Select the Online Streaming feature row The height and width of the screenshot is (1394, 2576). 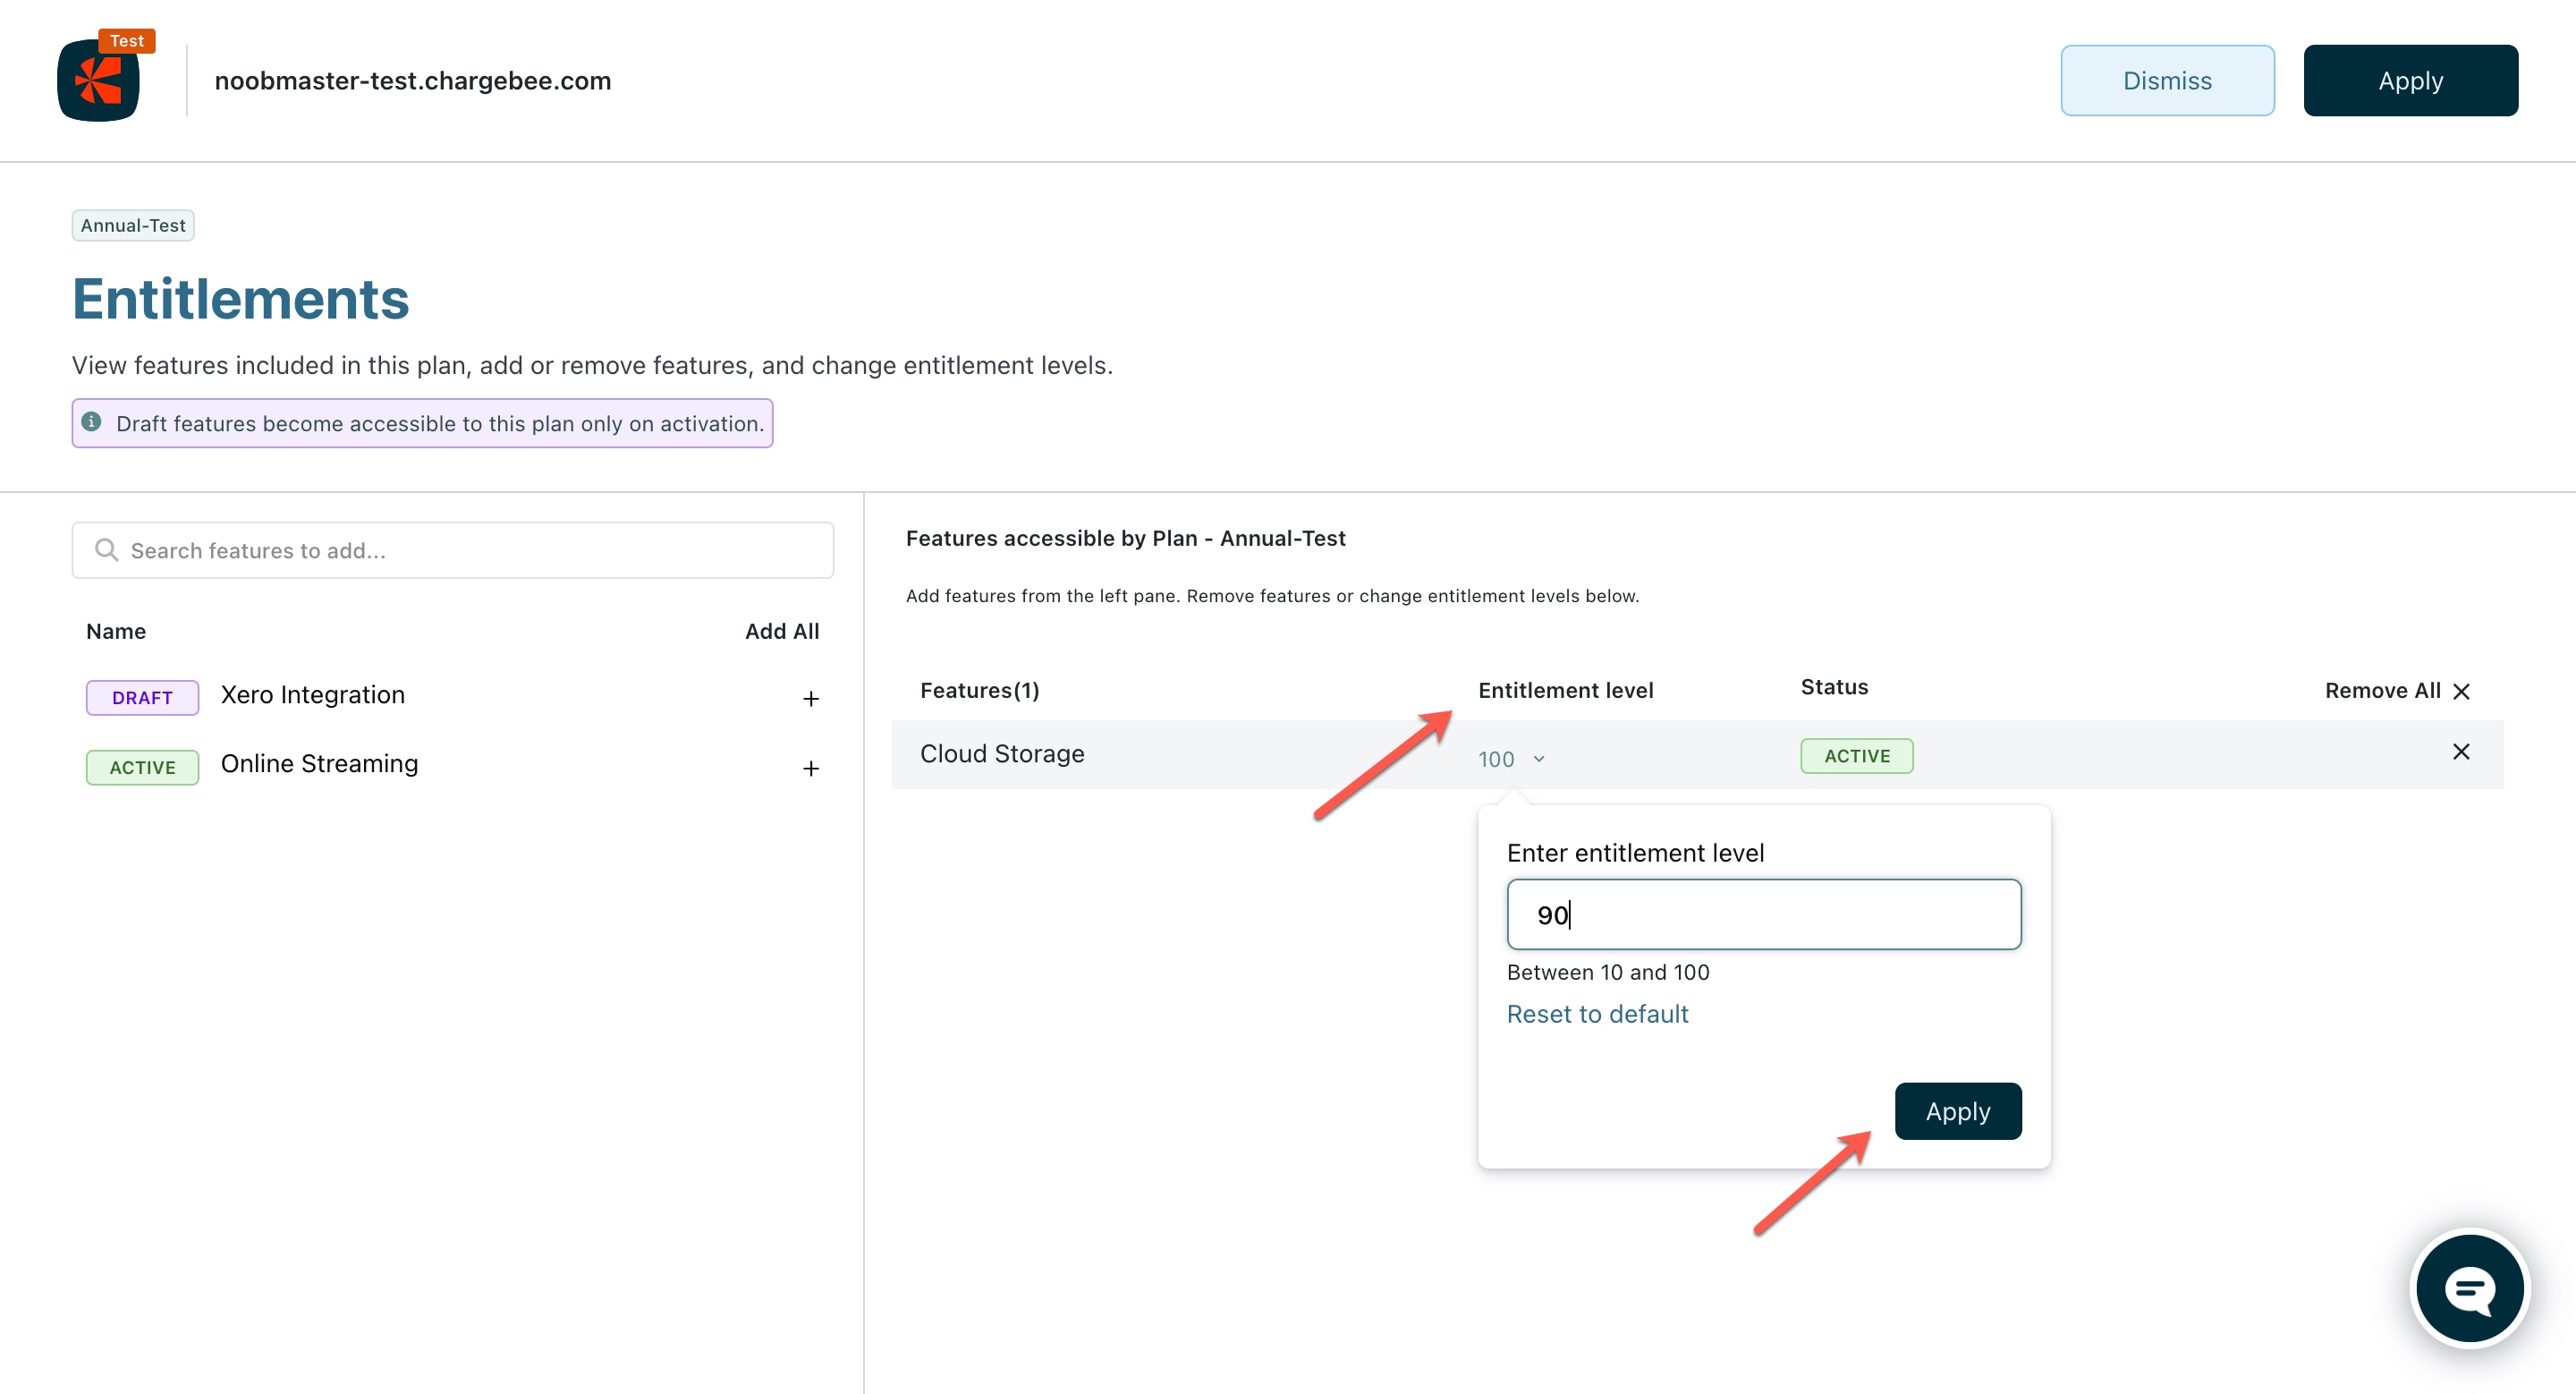coord(319,764)
